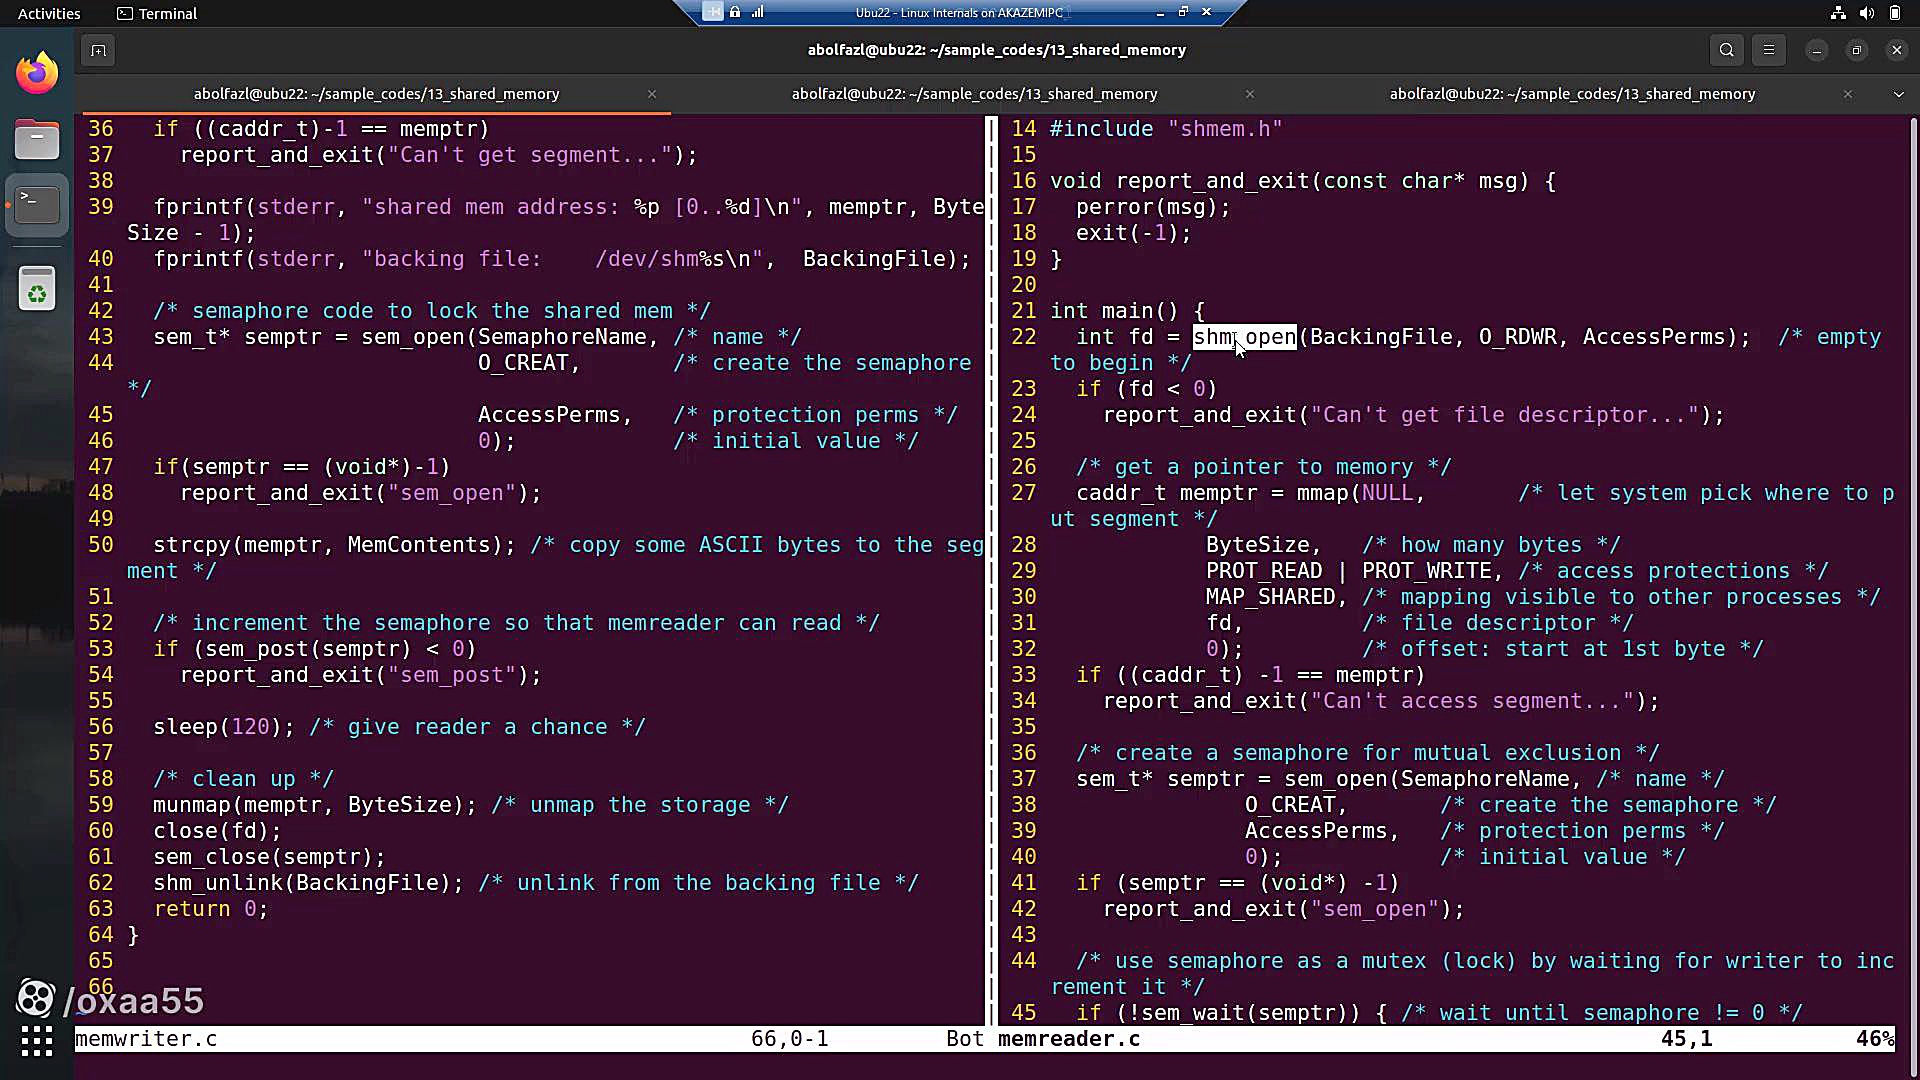The height and width of the screenshot is (1080, 1920).
Task: Close the first terminal tab
Action: pyautogui.click(x=652, y=94)
